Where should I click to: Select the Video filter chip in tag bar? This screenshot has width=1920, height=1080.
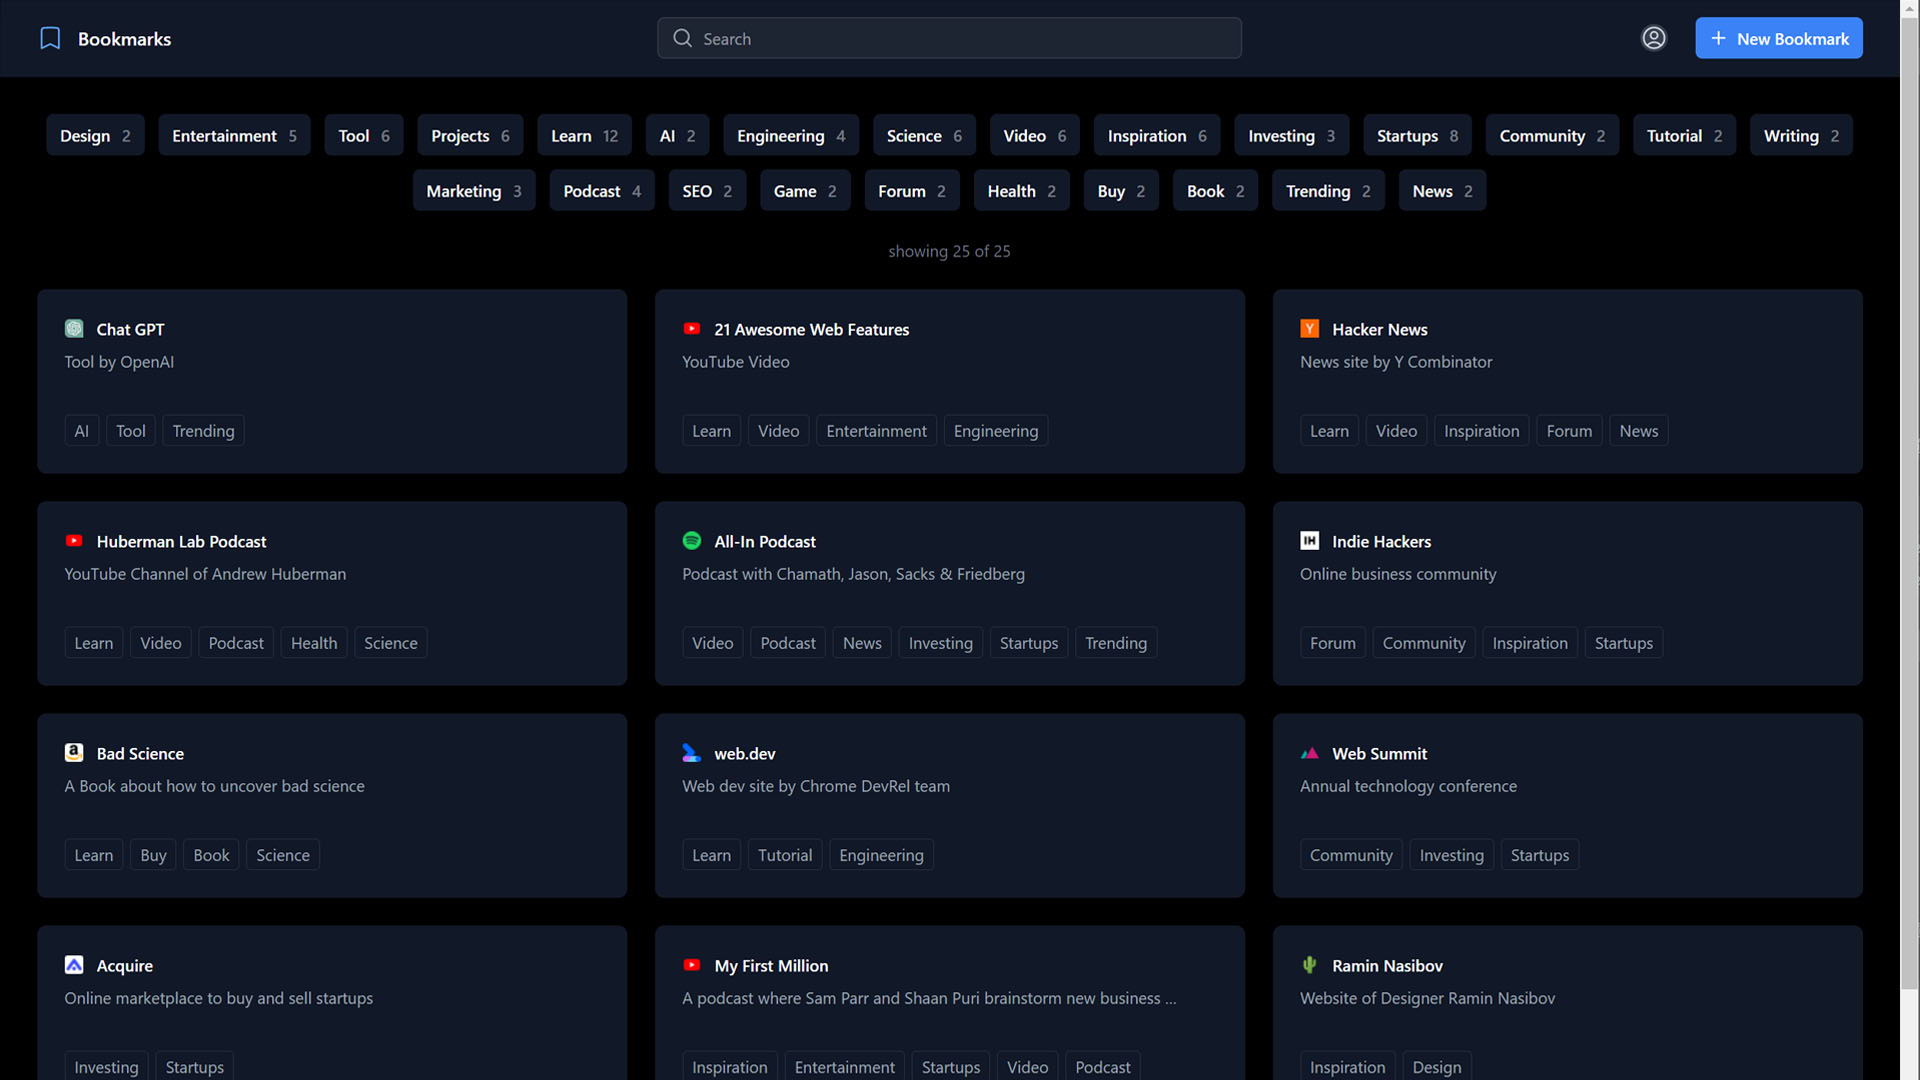tap(1035, 135)
